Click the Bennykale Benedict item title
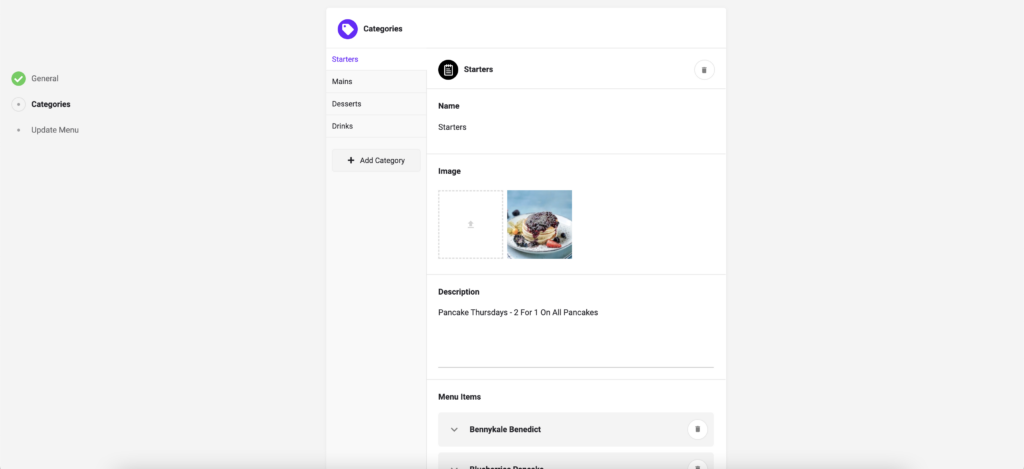 [x=505, y=429]
